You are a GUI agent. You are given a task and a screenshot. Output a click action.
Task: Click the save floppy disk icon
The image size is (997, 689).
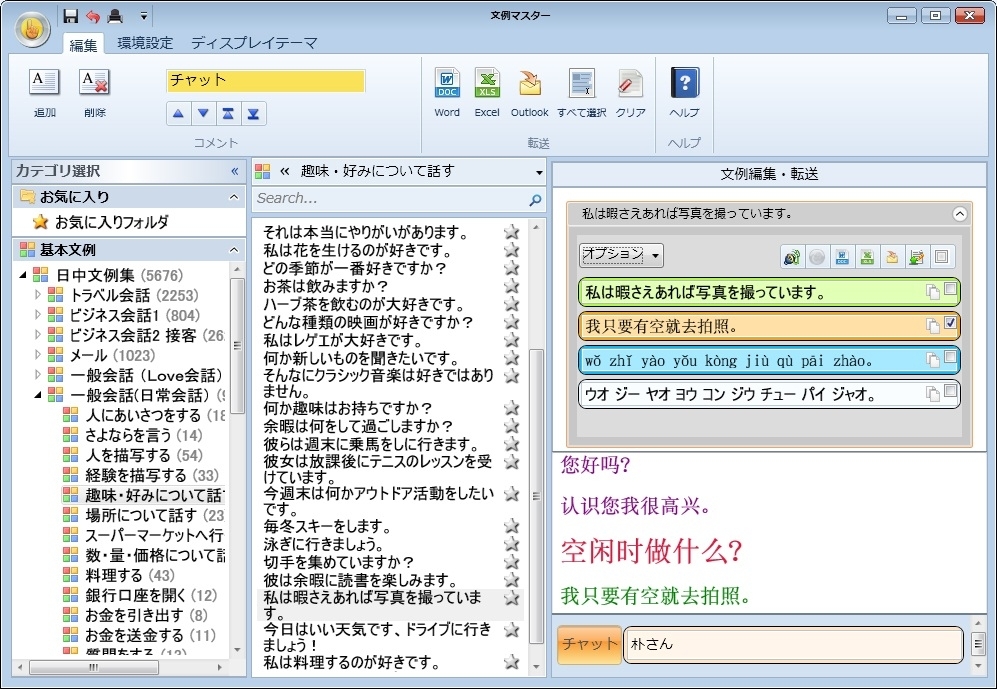(71, 16)
